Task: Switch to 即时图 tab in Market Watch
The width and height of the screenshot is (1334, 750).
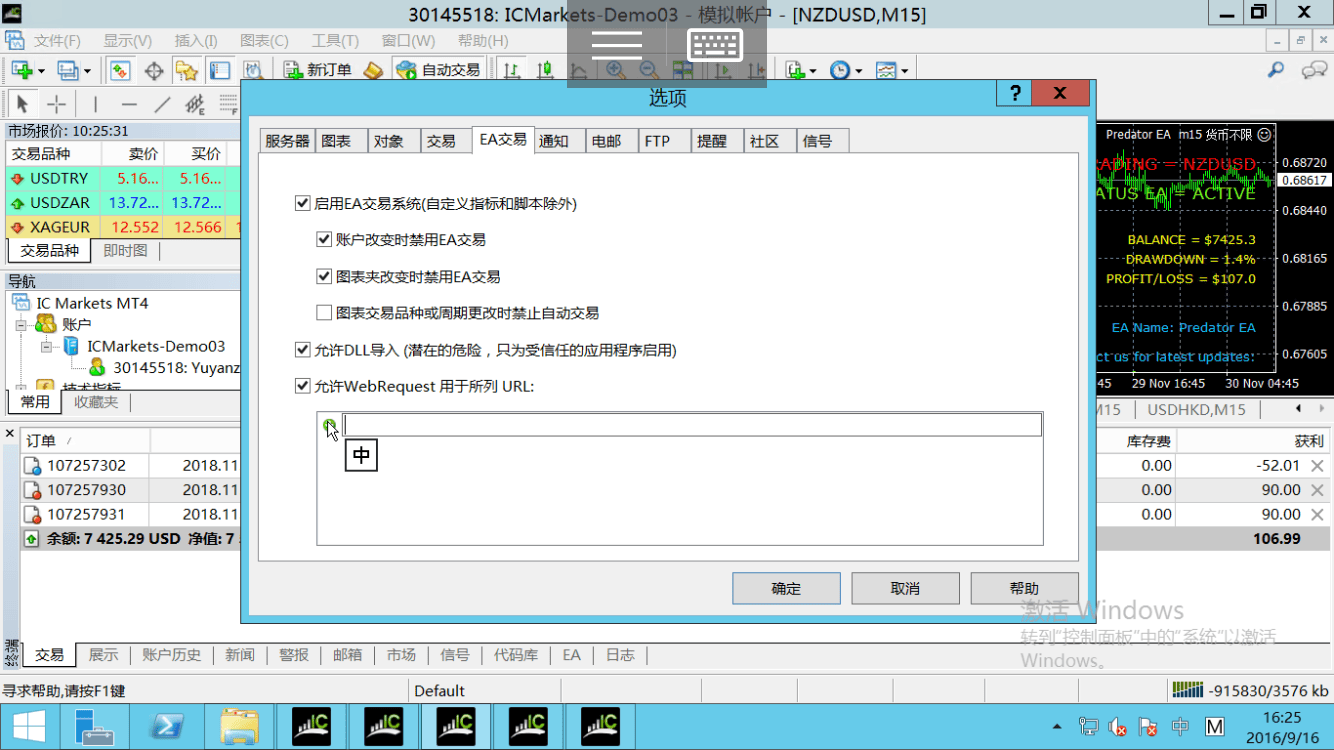Action: coord(125,251)
